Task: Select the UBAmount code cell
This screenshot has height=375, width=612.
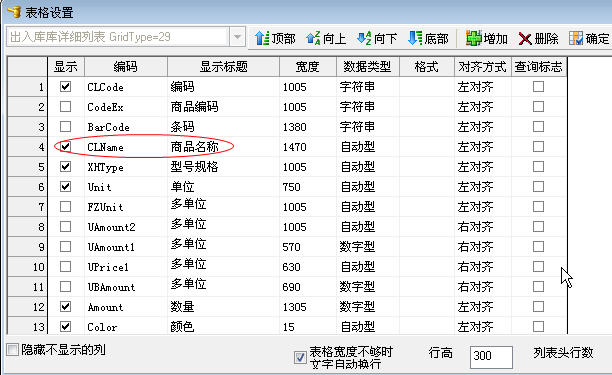Action: click(x=126, y=287)
